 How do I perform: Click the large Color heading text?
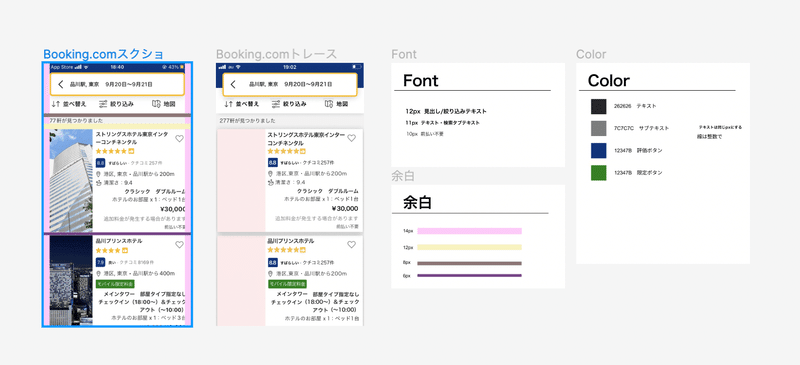click(608, 80)
